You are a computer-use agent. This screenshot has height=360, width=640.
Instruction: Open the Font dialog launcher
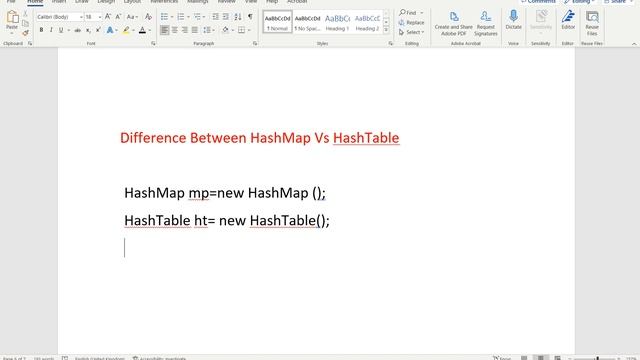tap(153, 43)
